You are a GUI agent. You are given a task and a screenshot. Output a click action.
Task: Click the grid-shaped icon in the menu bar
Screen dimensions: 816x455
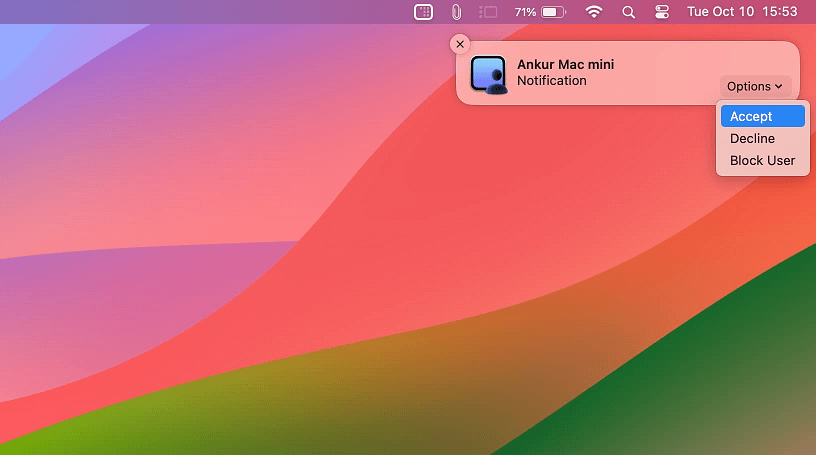[423, 12]
